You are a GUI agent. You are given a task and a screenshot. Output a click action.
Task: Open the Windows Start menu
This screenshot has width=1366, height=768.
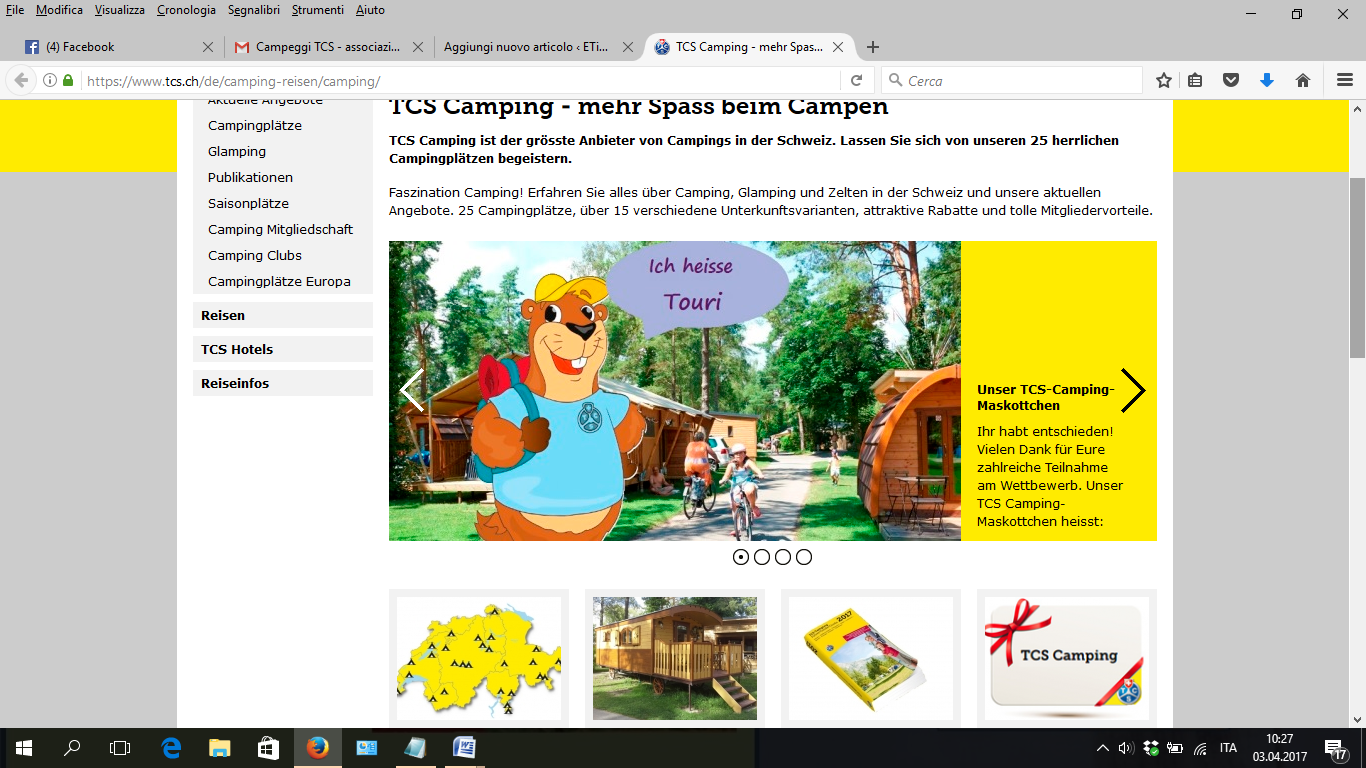click(23, 748)
